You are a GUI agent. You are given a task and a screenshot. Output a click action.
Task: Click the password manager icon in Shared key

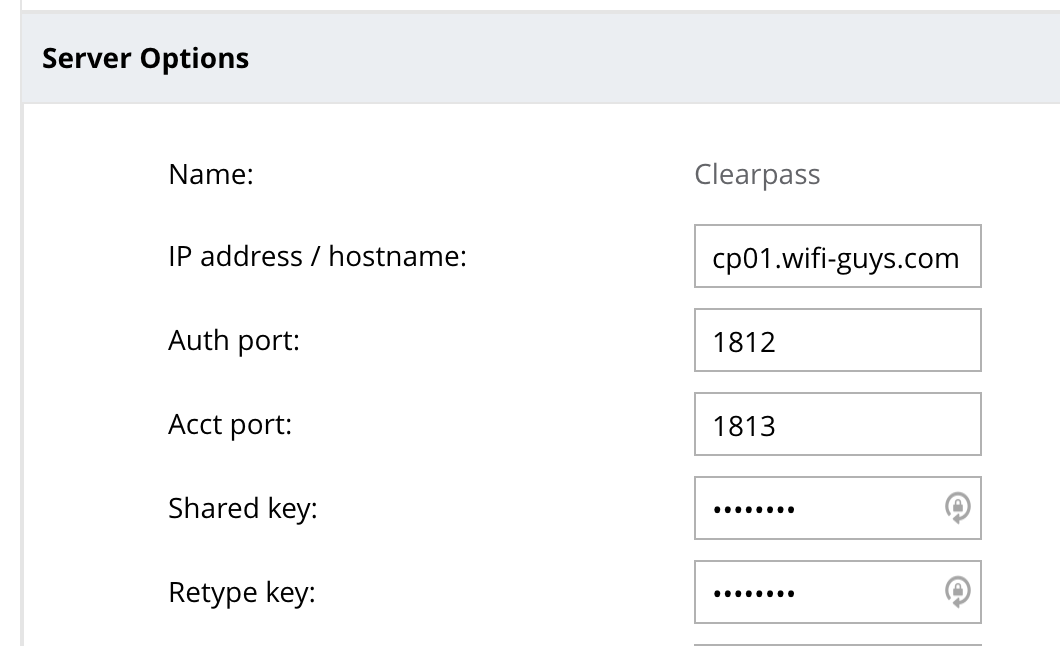coord(957,509)
